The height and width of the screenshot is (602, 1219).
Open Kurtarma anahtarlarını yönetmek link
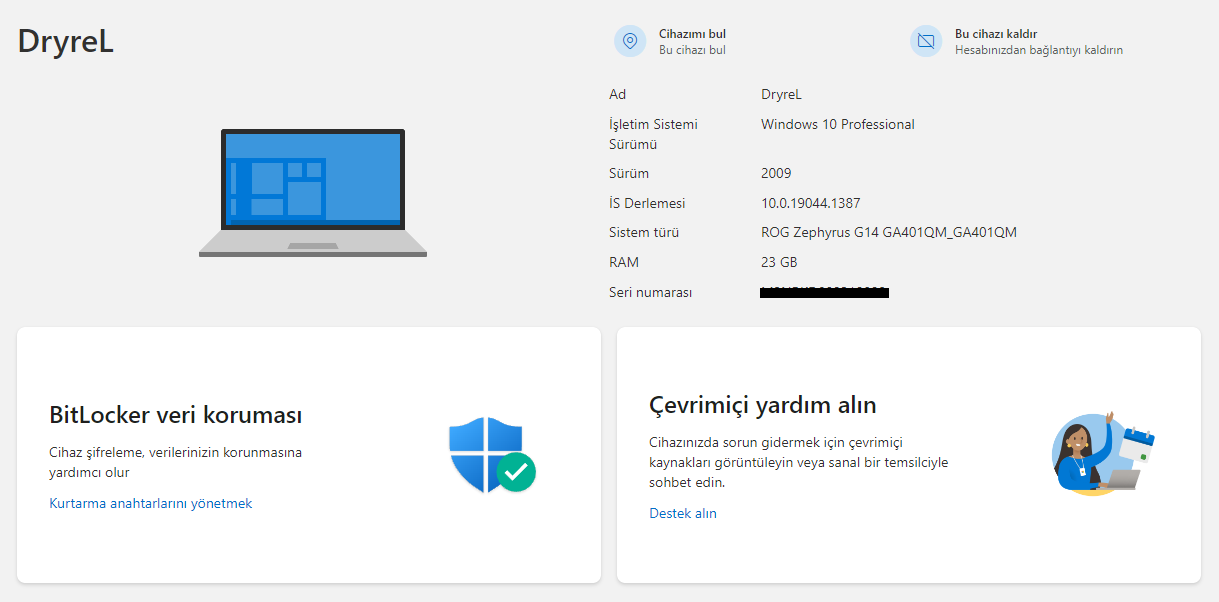click(151, 503)
